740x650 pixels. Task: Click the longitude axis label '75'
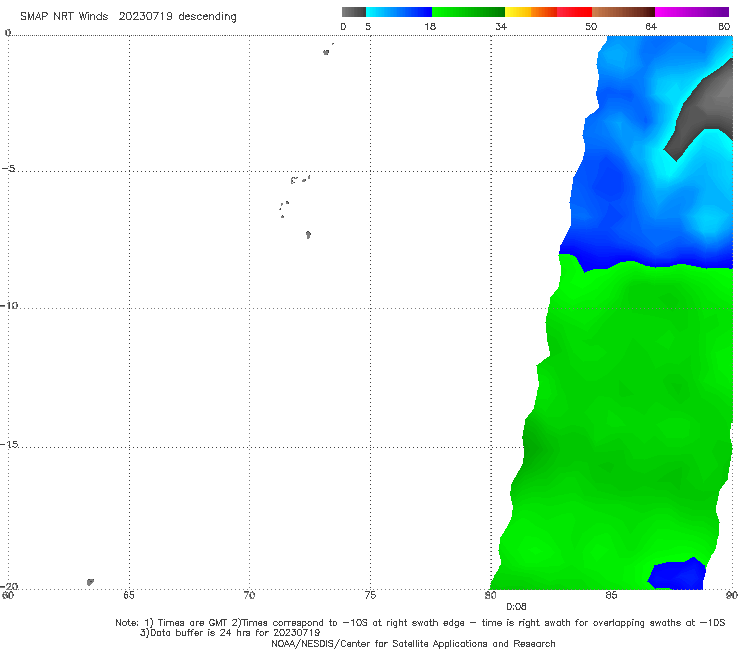370,596
